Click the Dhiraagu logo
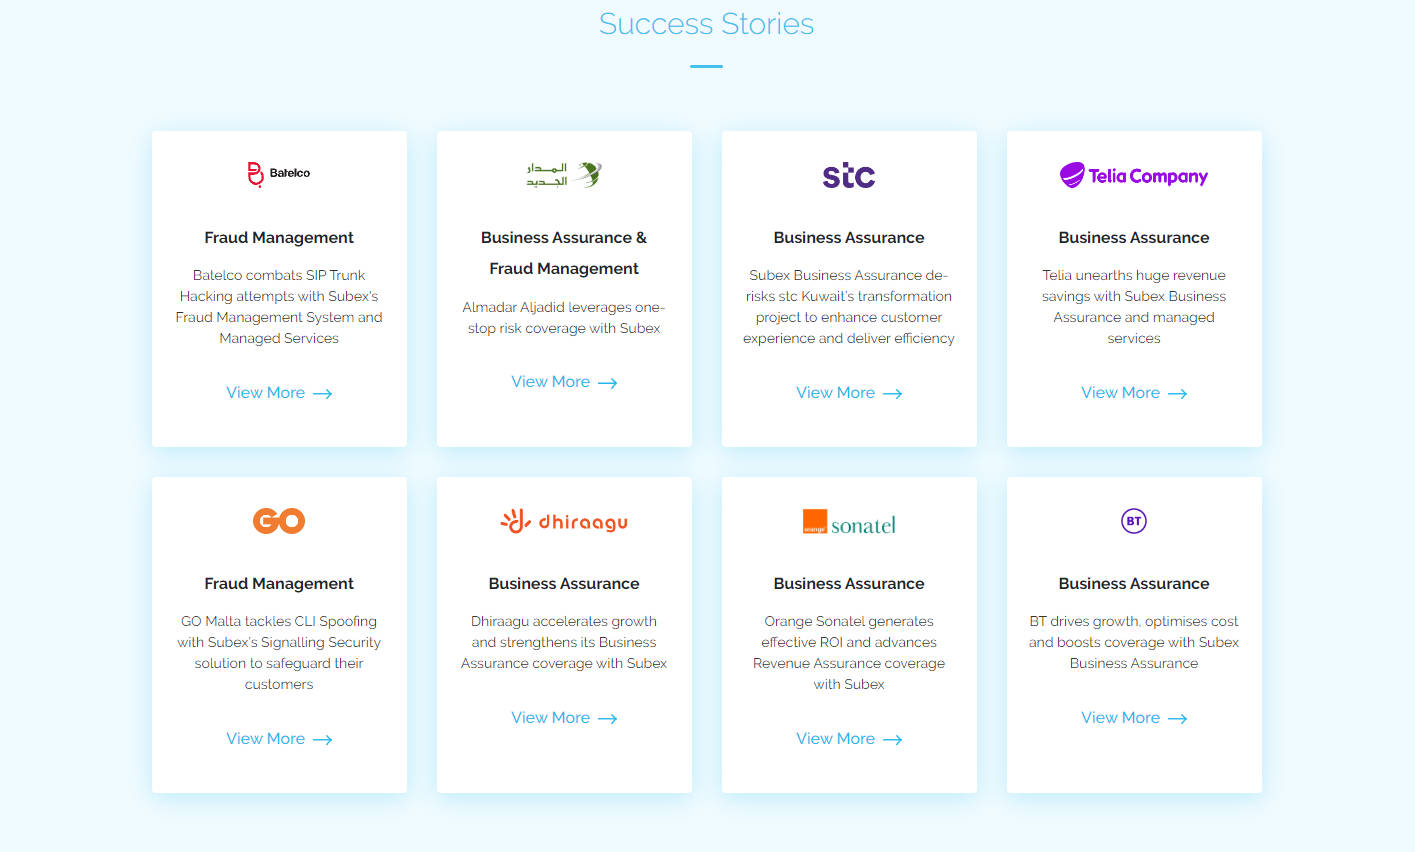The image size is (1415, 852). point(564,521)
